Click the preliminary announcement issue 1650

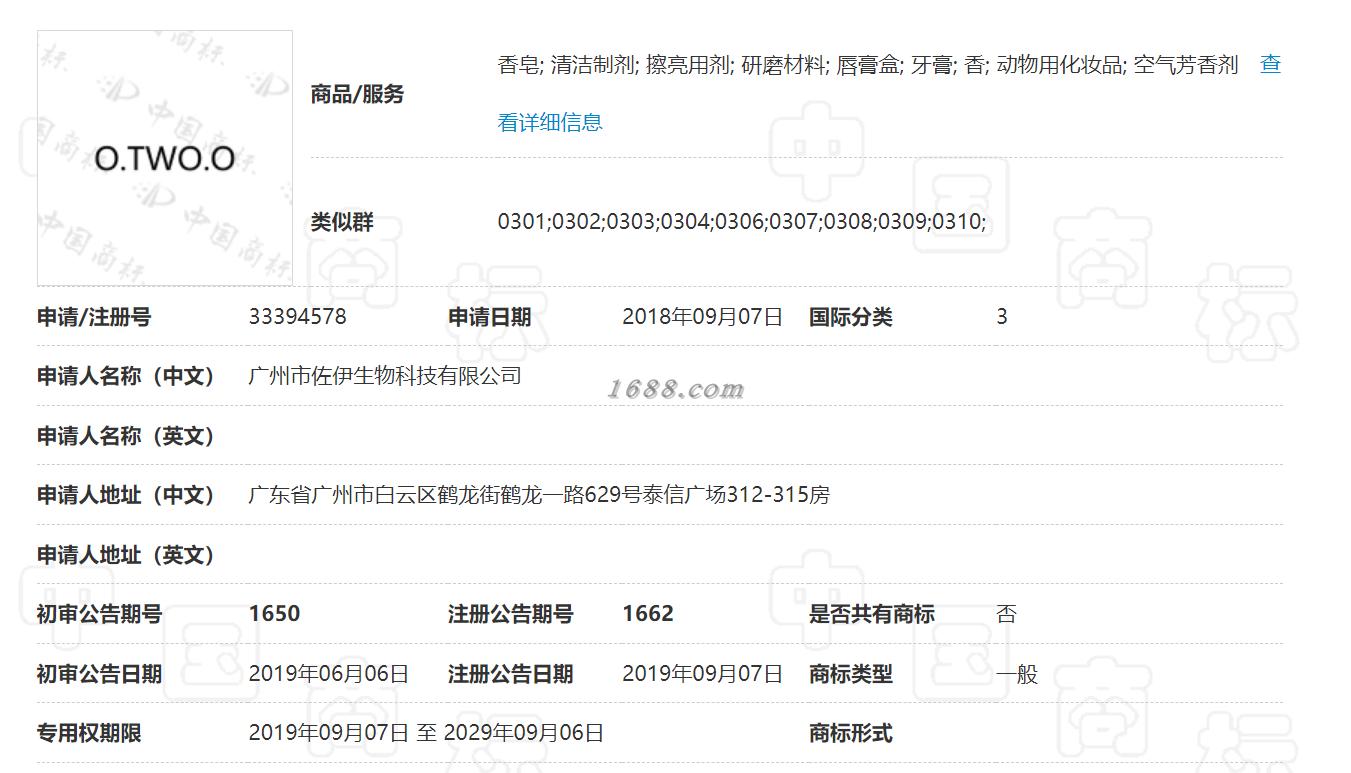274,614
